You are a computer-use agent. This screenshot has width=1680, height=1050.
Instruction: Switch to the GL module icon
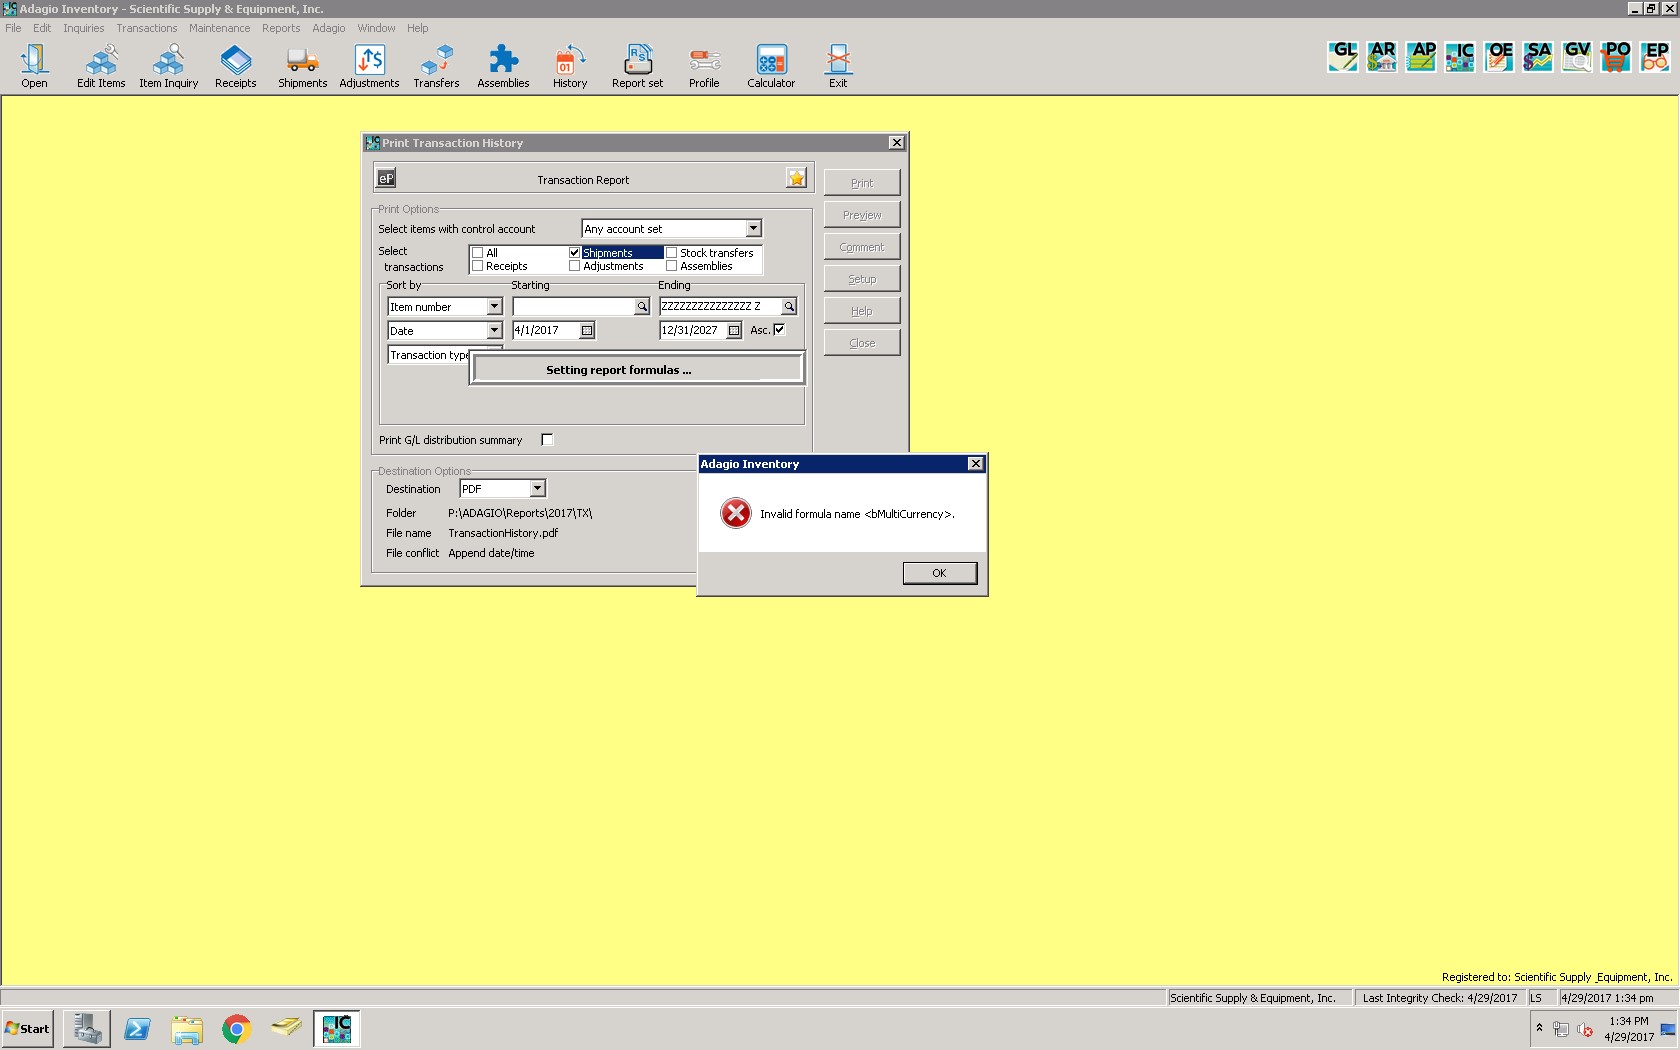1343,56
